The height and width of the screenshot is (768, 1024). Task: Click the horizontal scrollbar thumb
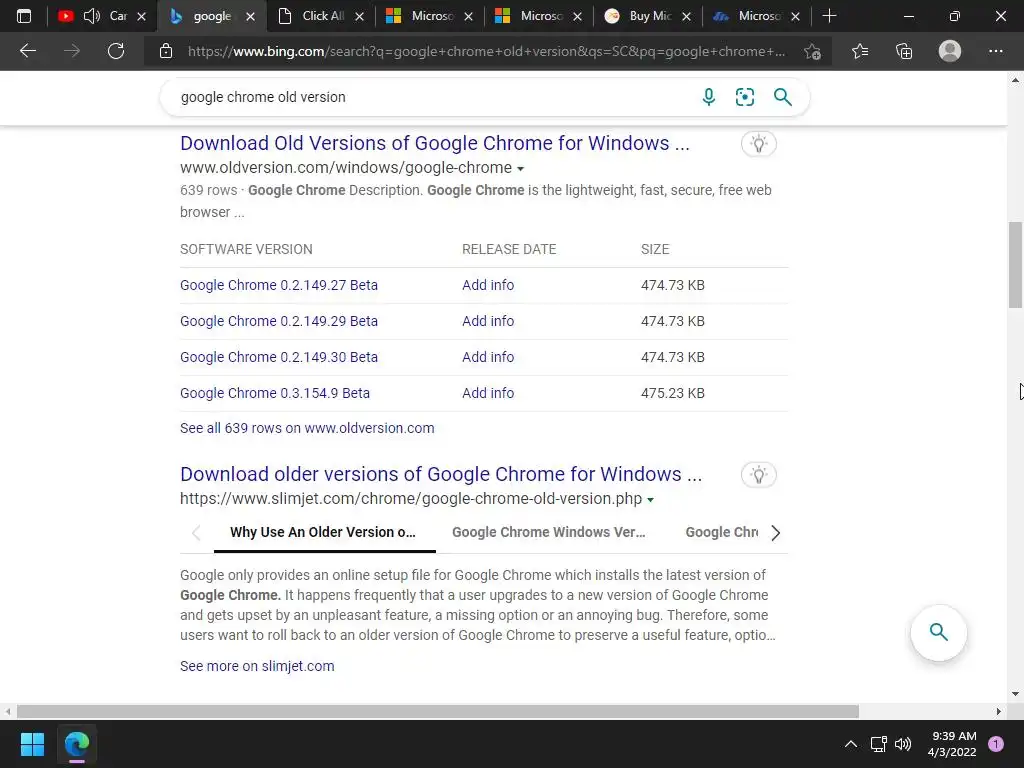click(438, 711)
